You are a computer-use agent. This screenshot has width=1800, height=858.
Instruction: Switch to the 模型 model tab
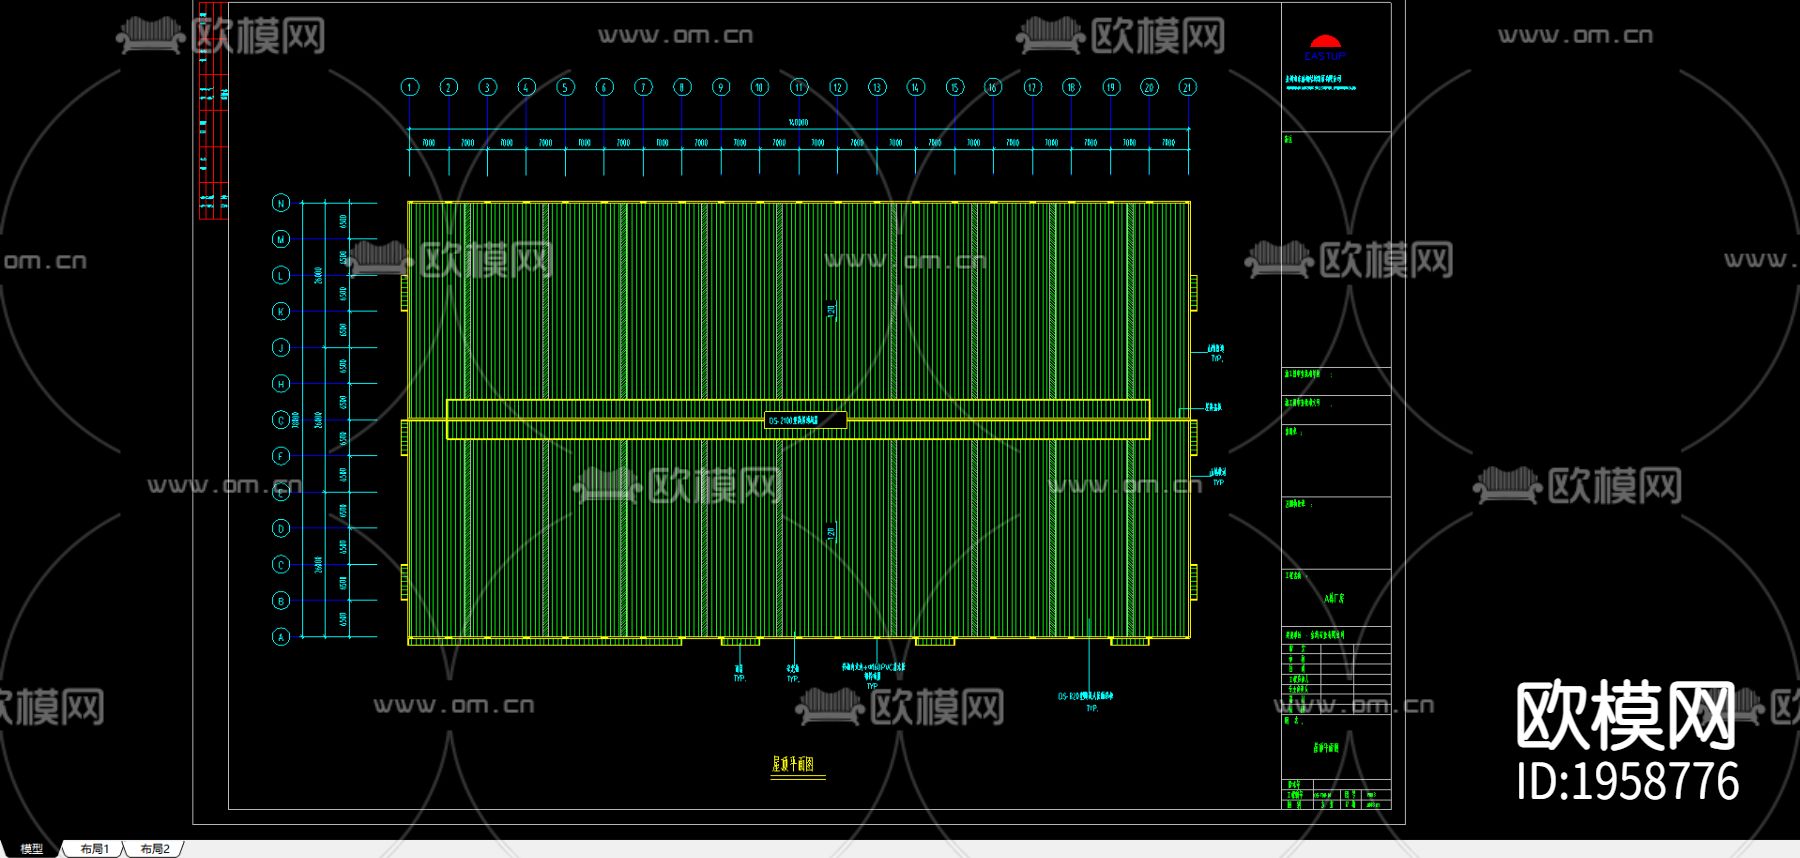(31, 849)
